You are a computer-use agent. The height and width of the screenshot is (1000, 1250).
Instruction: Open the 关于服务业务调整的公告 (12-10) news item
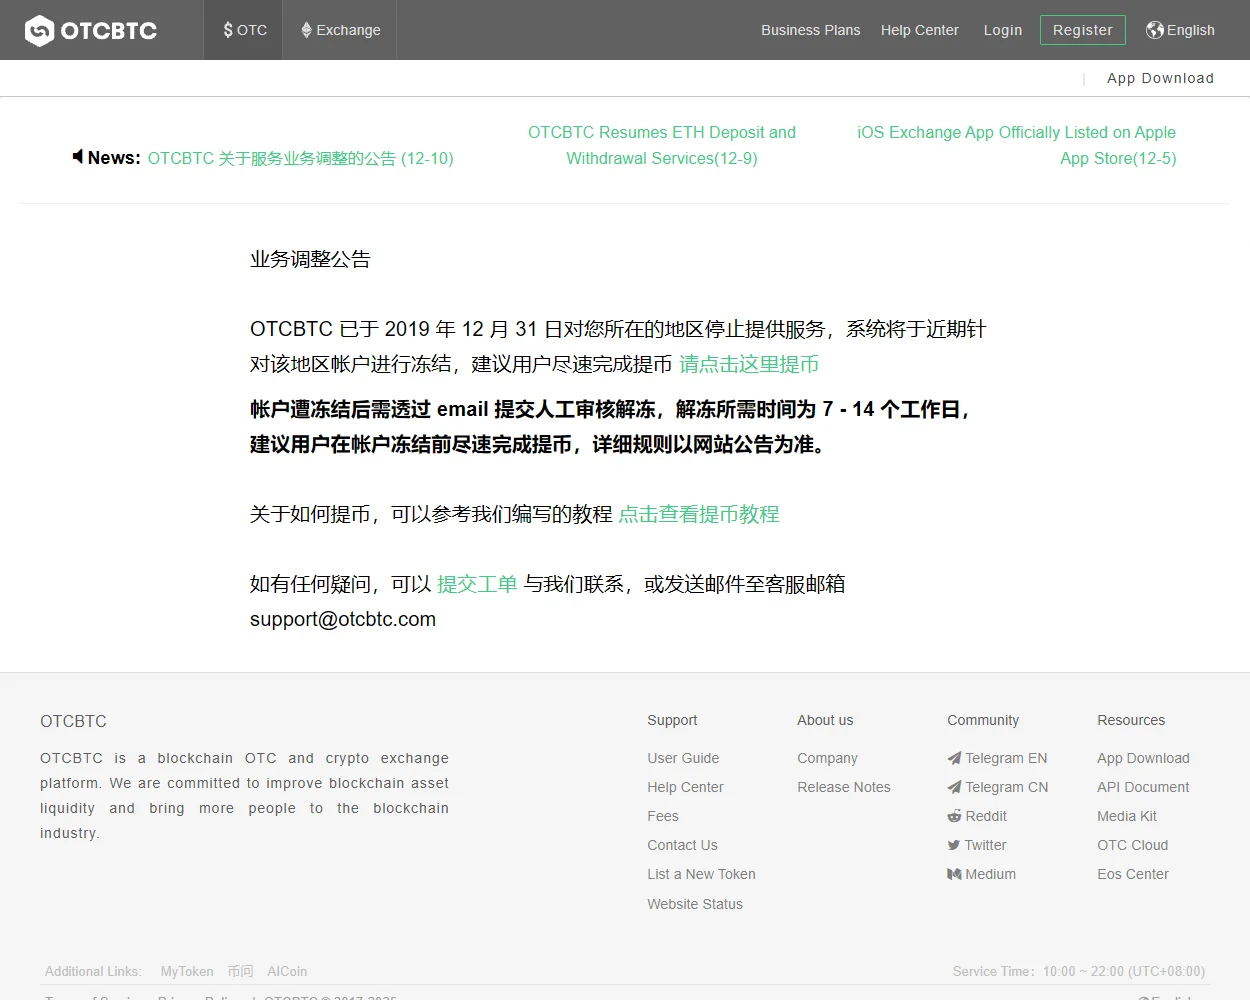pos(301,158)
